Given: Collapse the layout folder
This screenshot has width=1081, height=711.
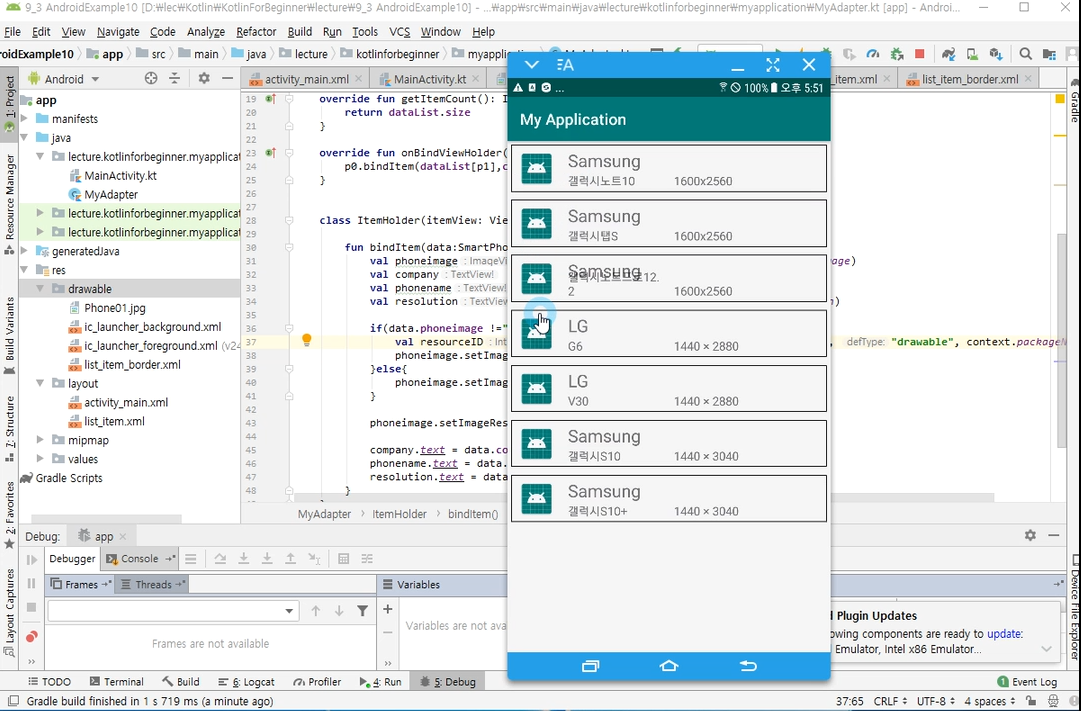Looking at the screenshot, I should [40, 383].
